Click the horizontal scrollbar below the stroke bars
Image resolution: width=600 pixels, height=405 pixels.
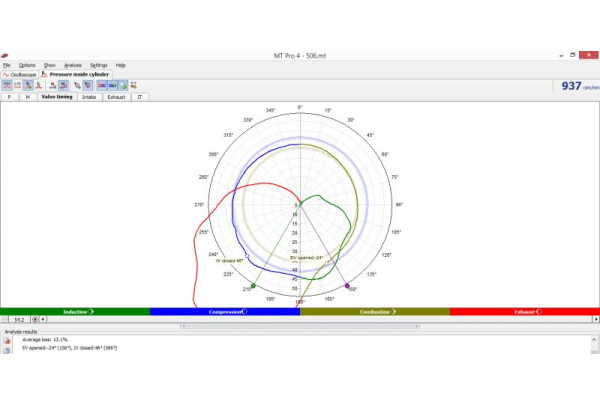tap(300, 325)
